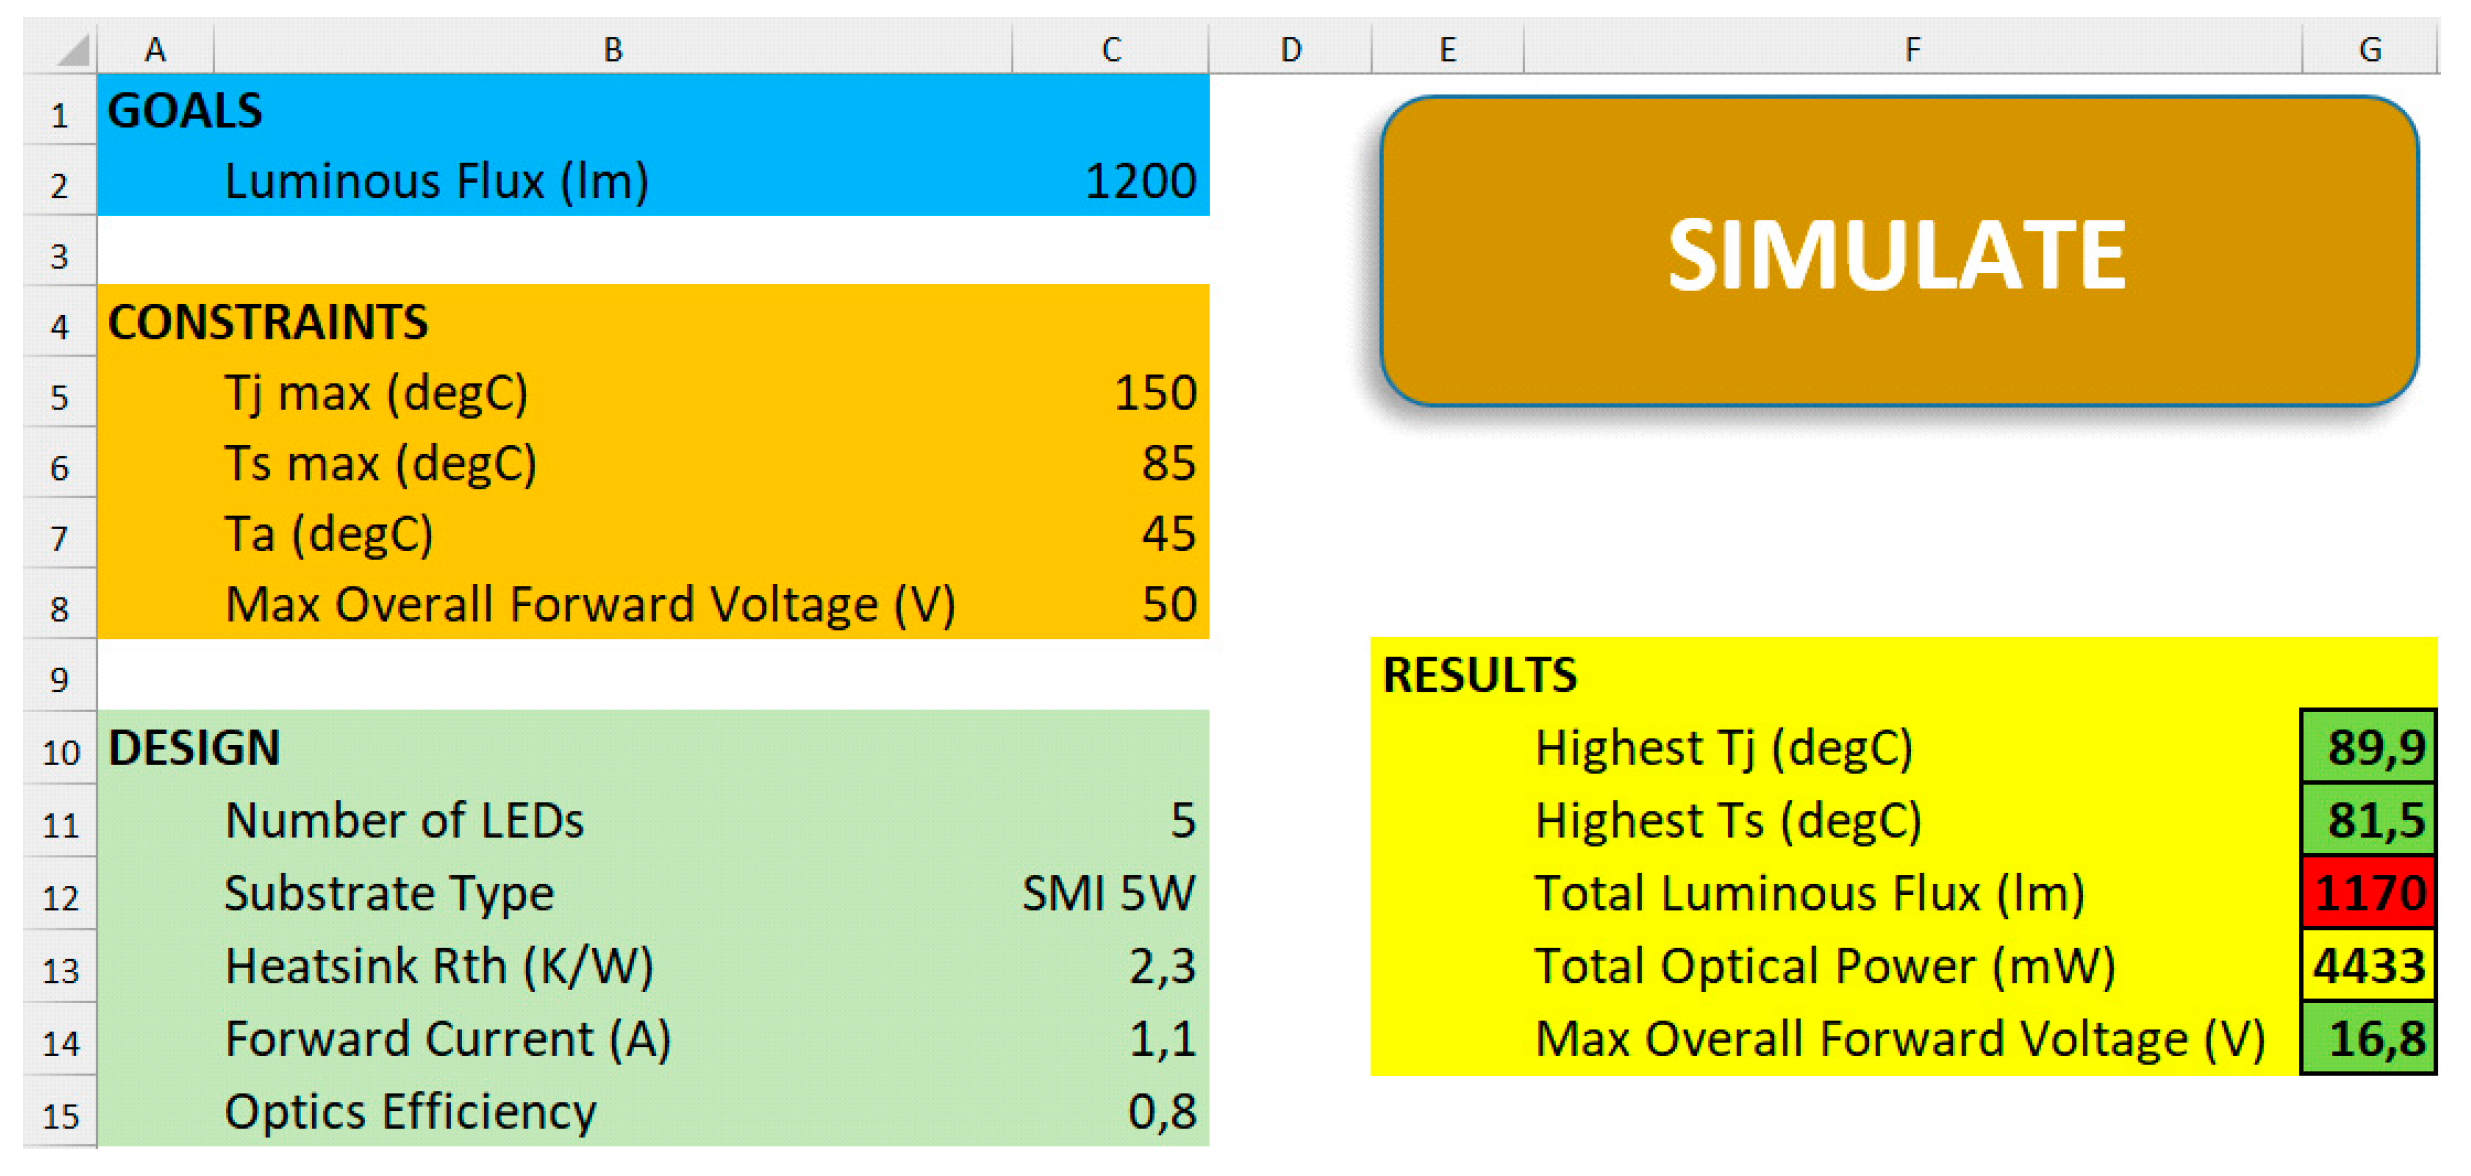Change the Number of LEDs value
The width and height of the screenshot is (2471, 1176).
tap(1181, 821)
